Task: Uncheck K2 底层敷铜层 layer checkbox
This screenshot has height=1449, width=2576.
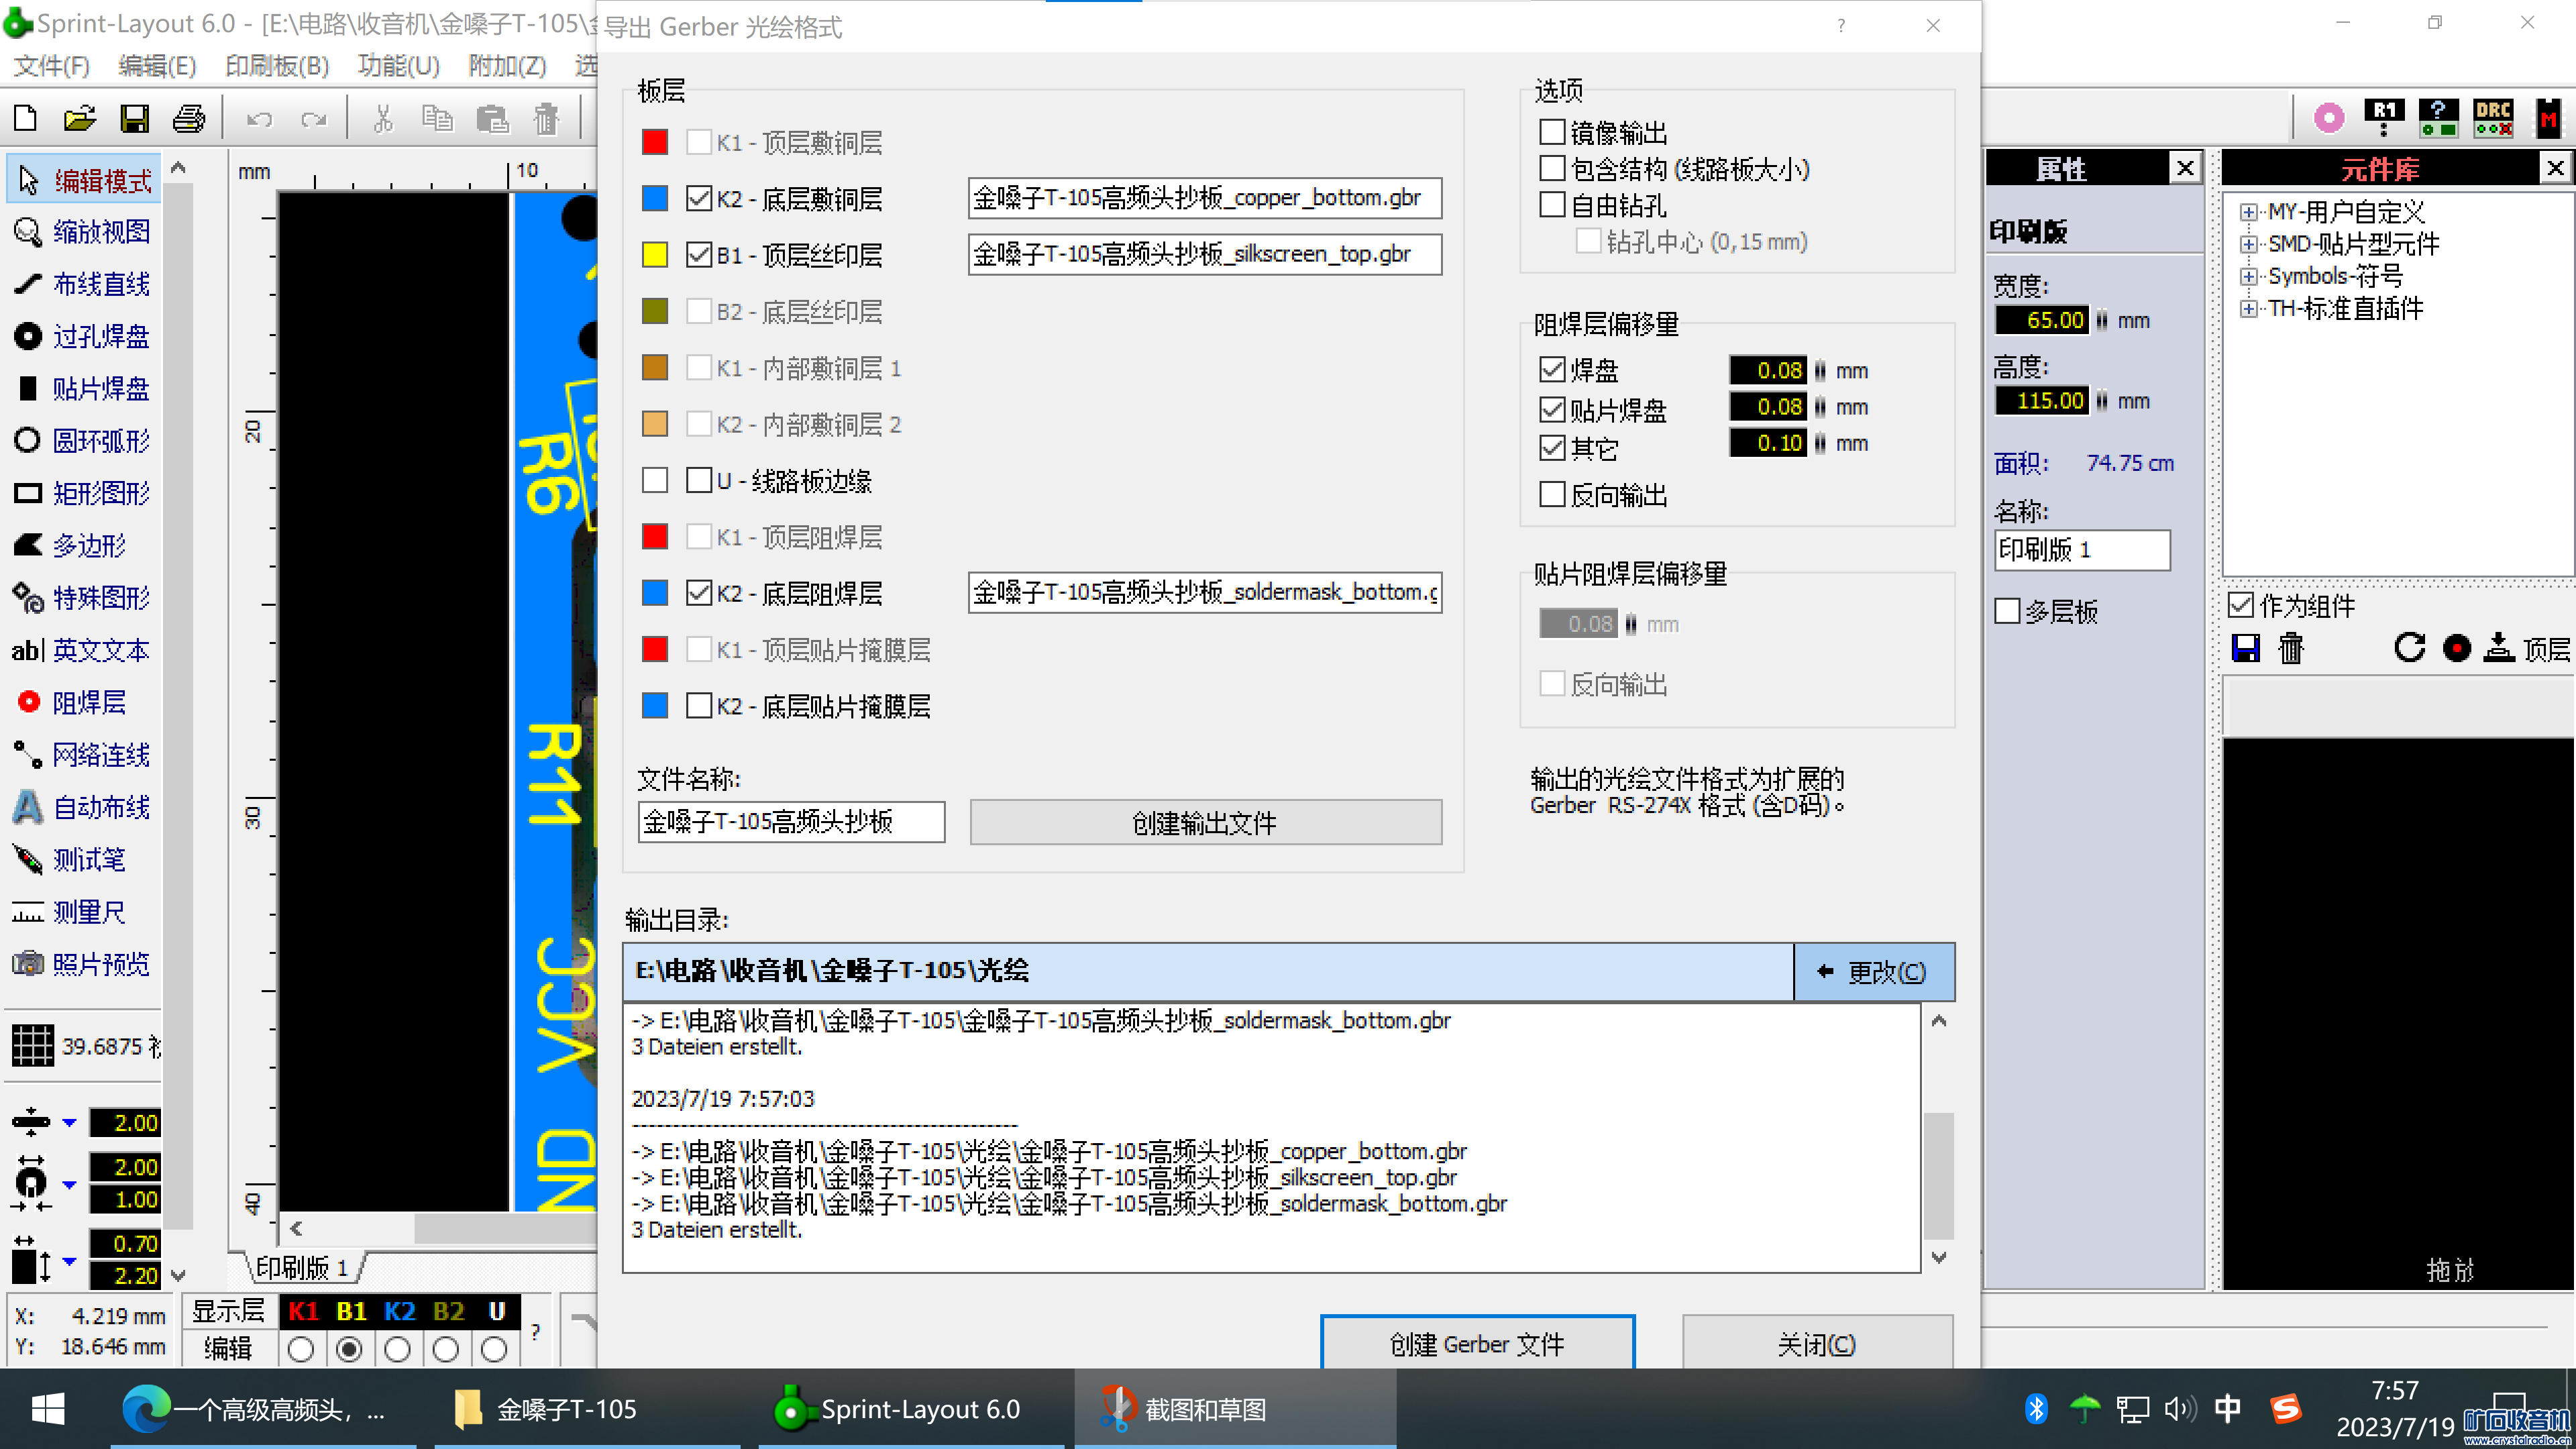Action: 699,198
